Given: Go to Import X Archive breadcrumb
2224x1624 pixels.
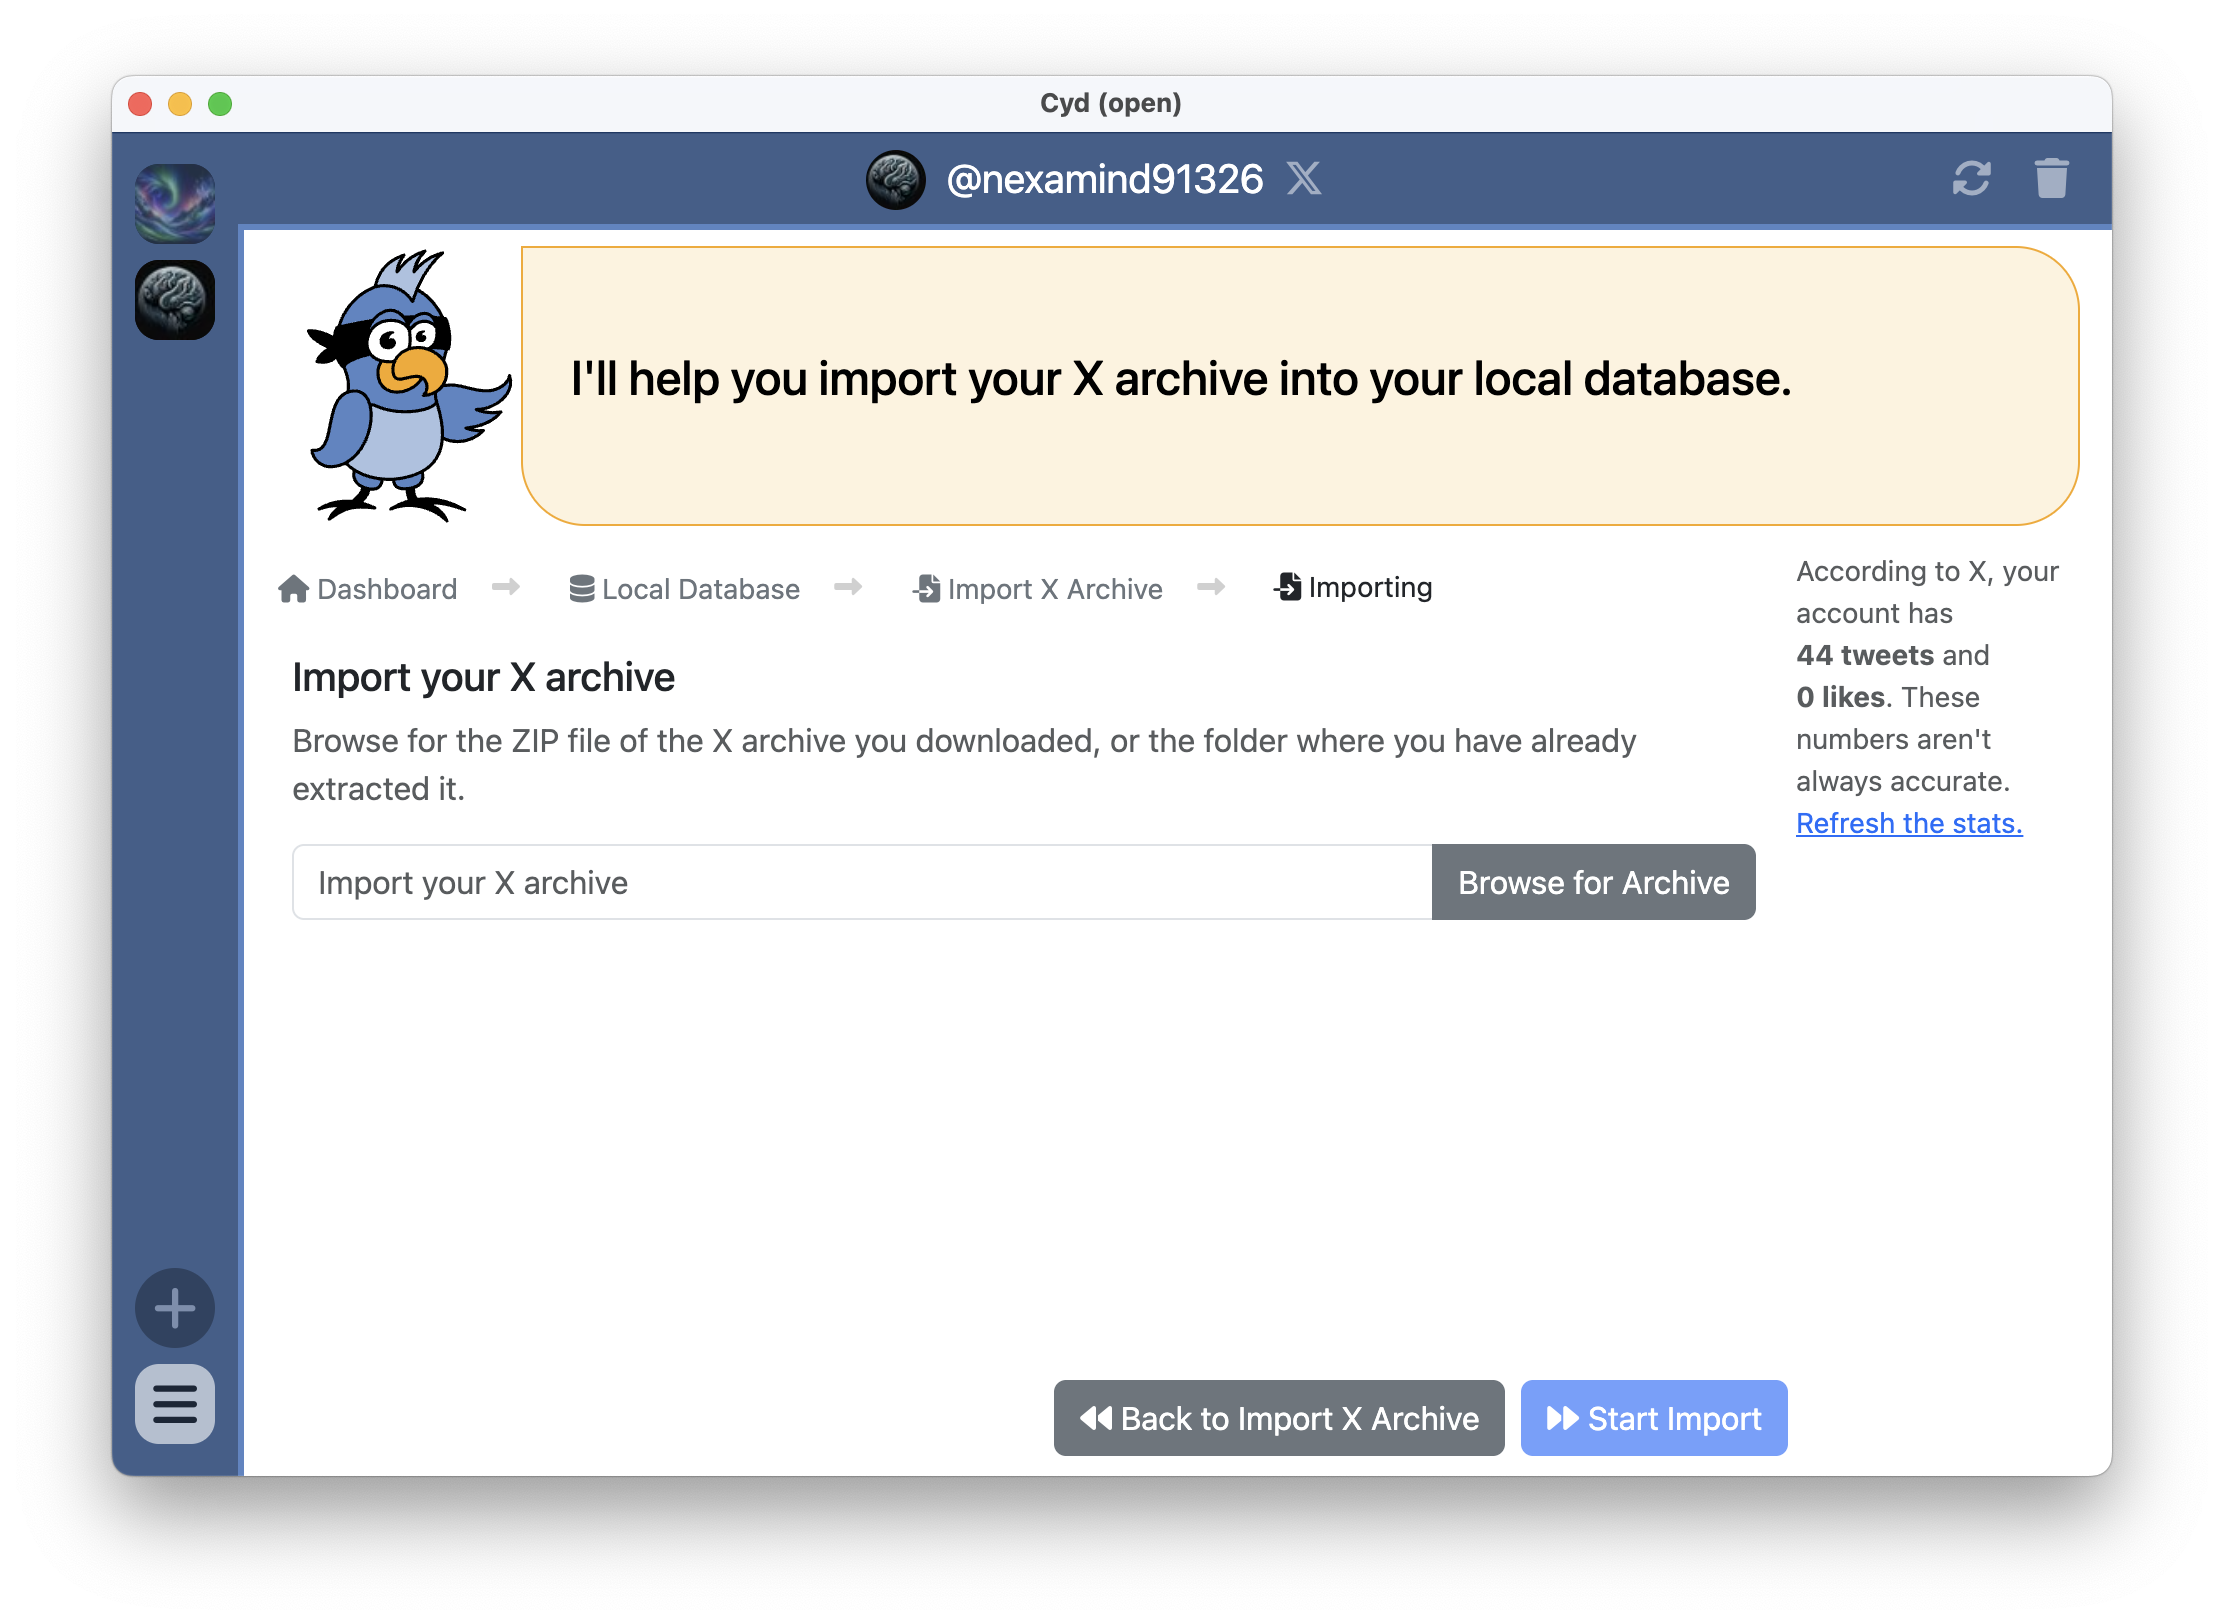Looking at the screenshot, I should tap(1054, 589).
